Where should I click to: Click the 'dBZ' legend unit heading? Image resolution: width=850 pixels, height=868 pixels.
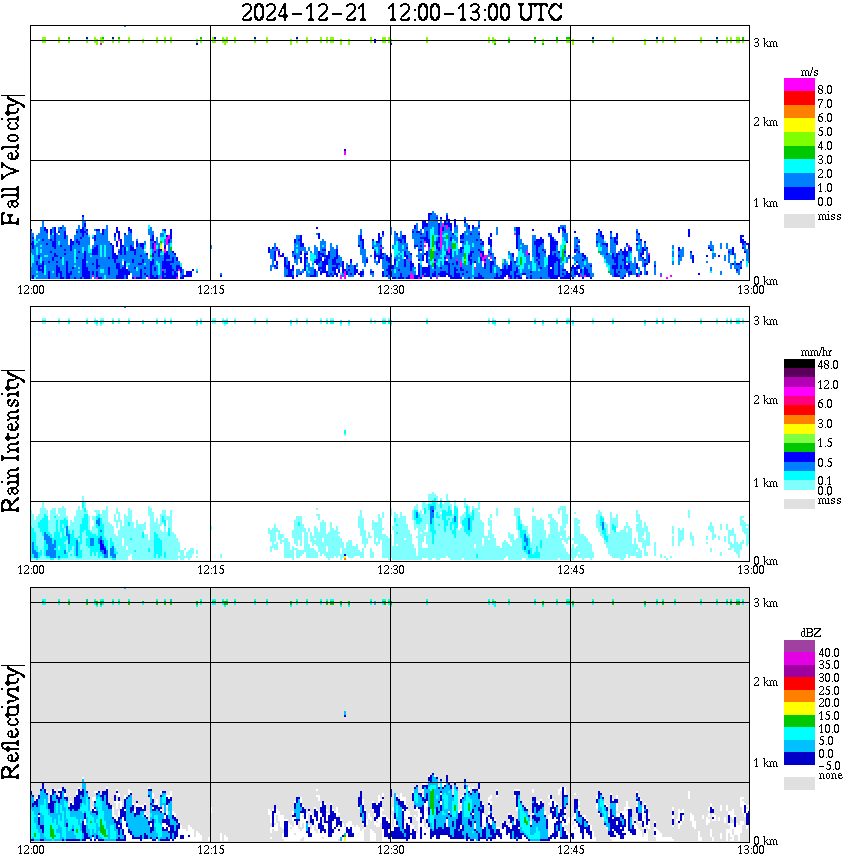(x=811, y=633)
